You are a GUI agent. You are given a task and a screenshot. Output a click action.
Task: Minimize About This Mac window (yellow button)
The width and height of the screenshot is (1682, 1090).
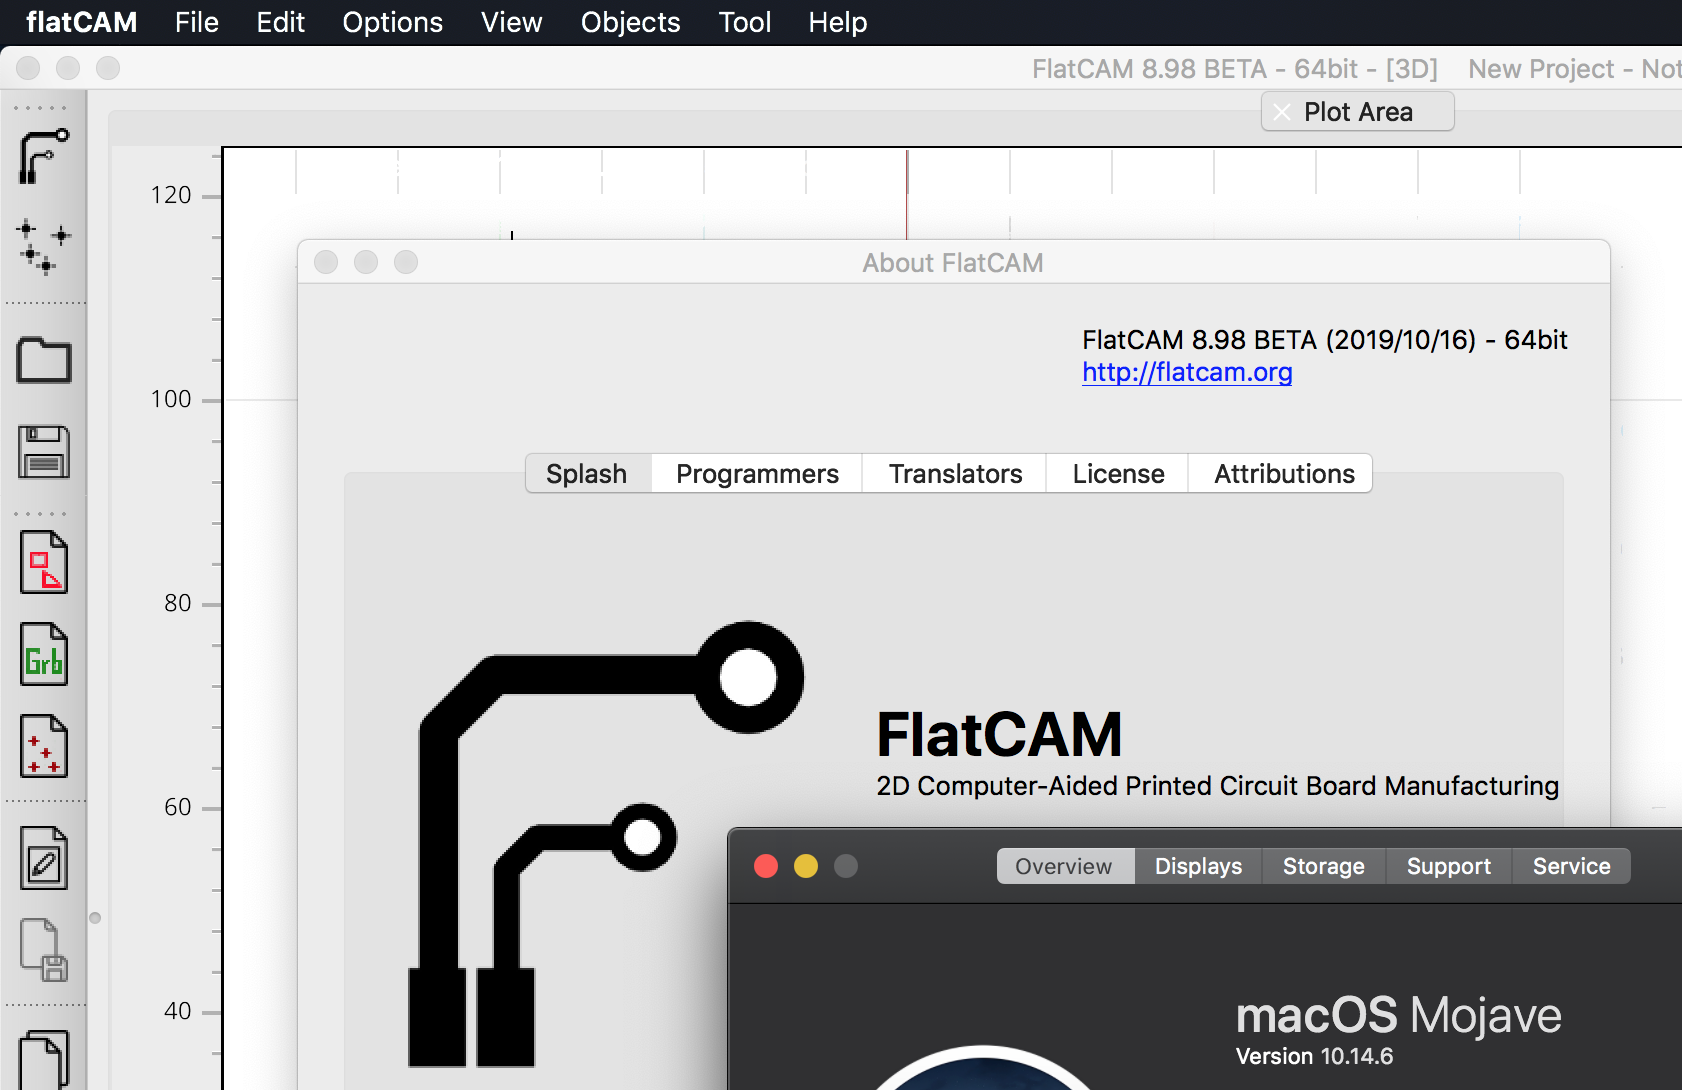pos(806,866)
